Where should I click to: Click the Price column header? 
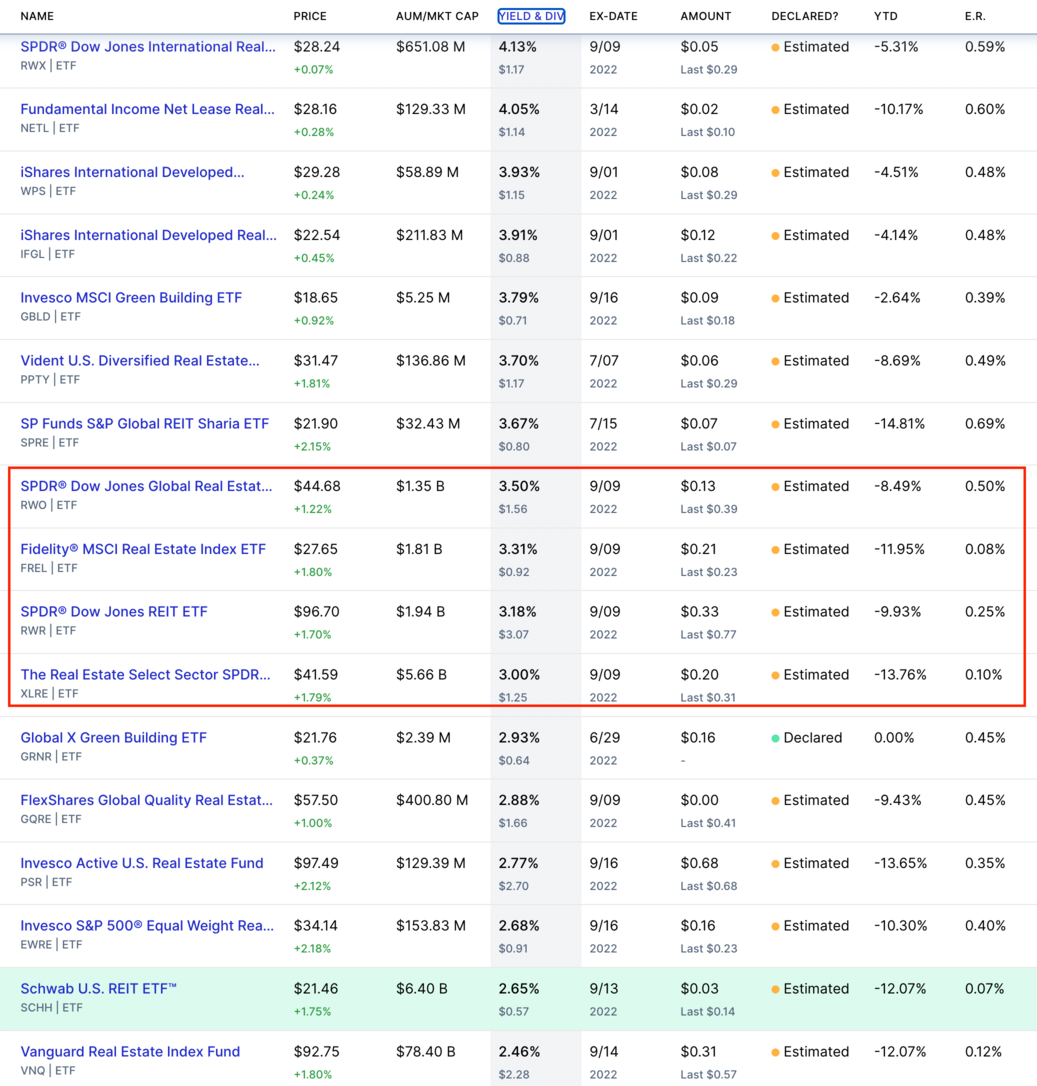click(310, 16)
